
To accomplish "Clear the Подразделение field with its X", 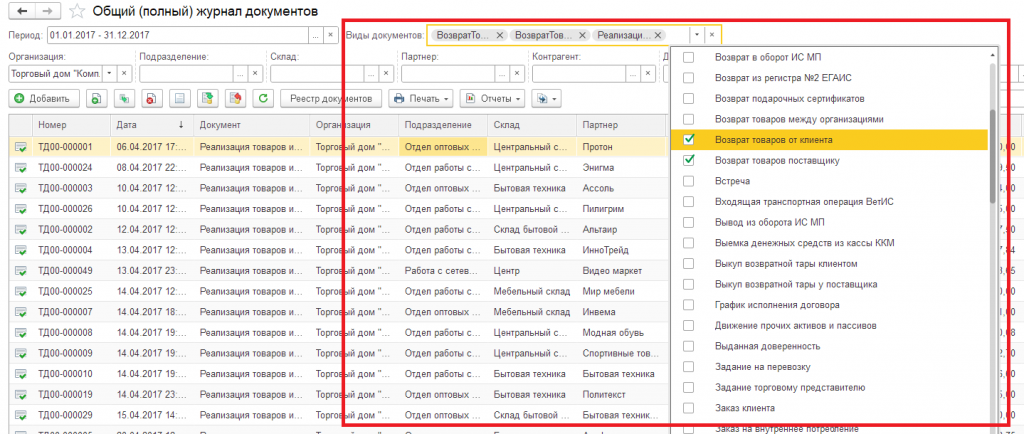I will click(255, 73).
